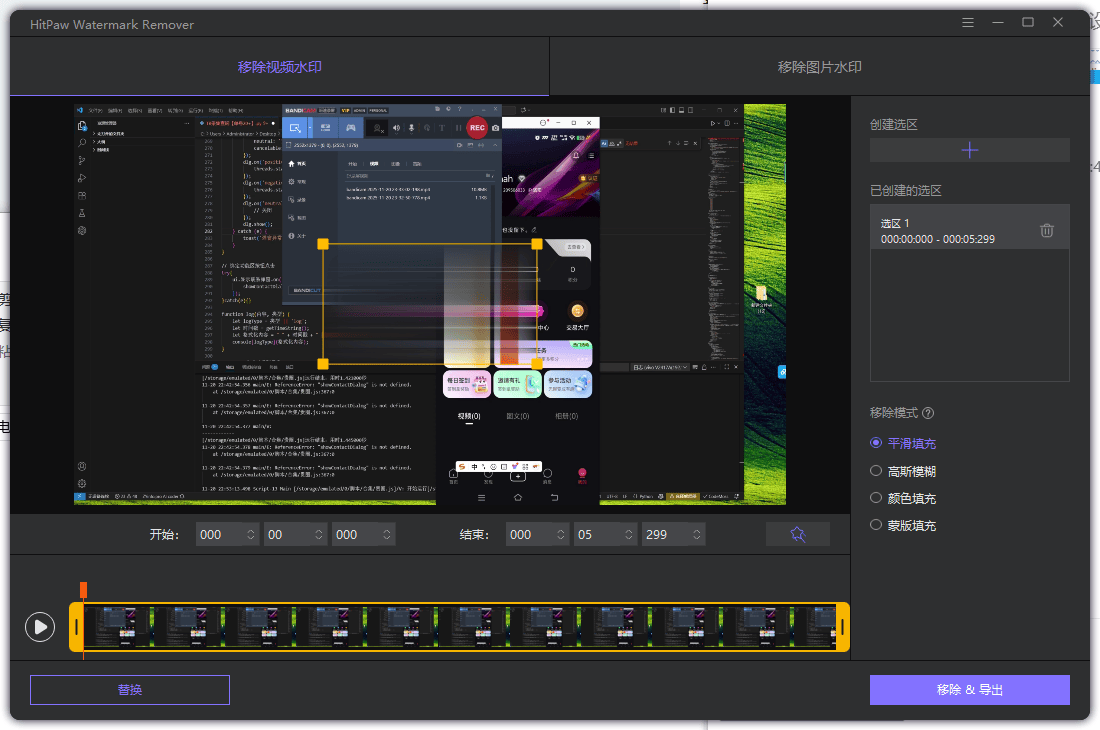This screenshot has height=730, width=1100.
Task: Click the left trim handle on timeline
Action: (76, 627)
